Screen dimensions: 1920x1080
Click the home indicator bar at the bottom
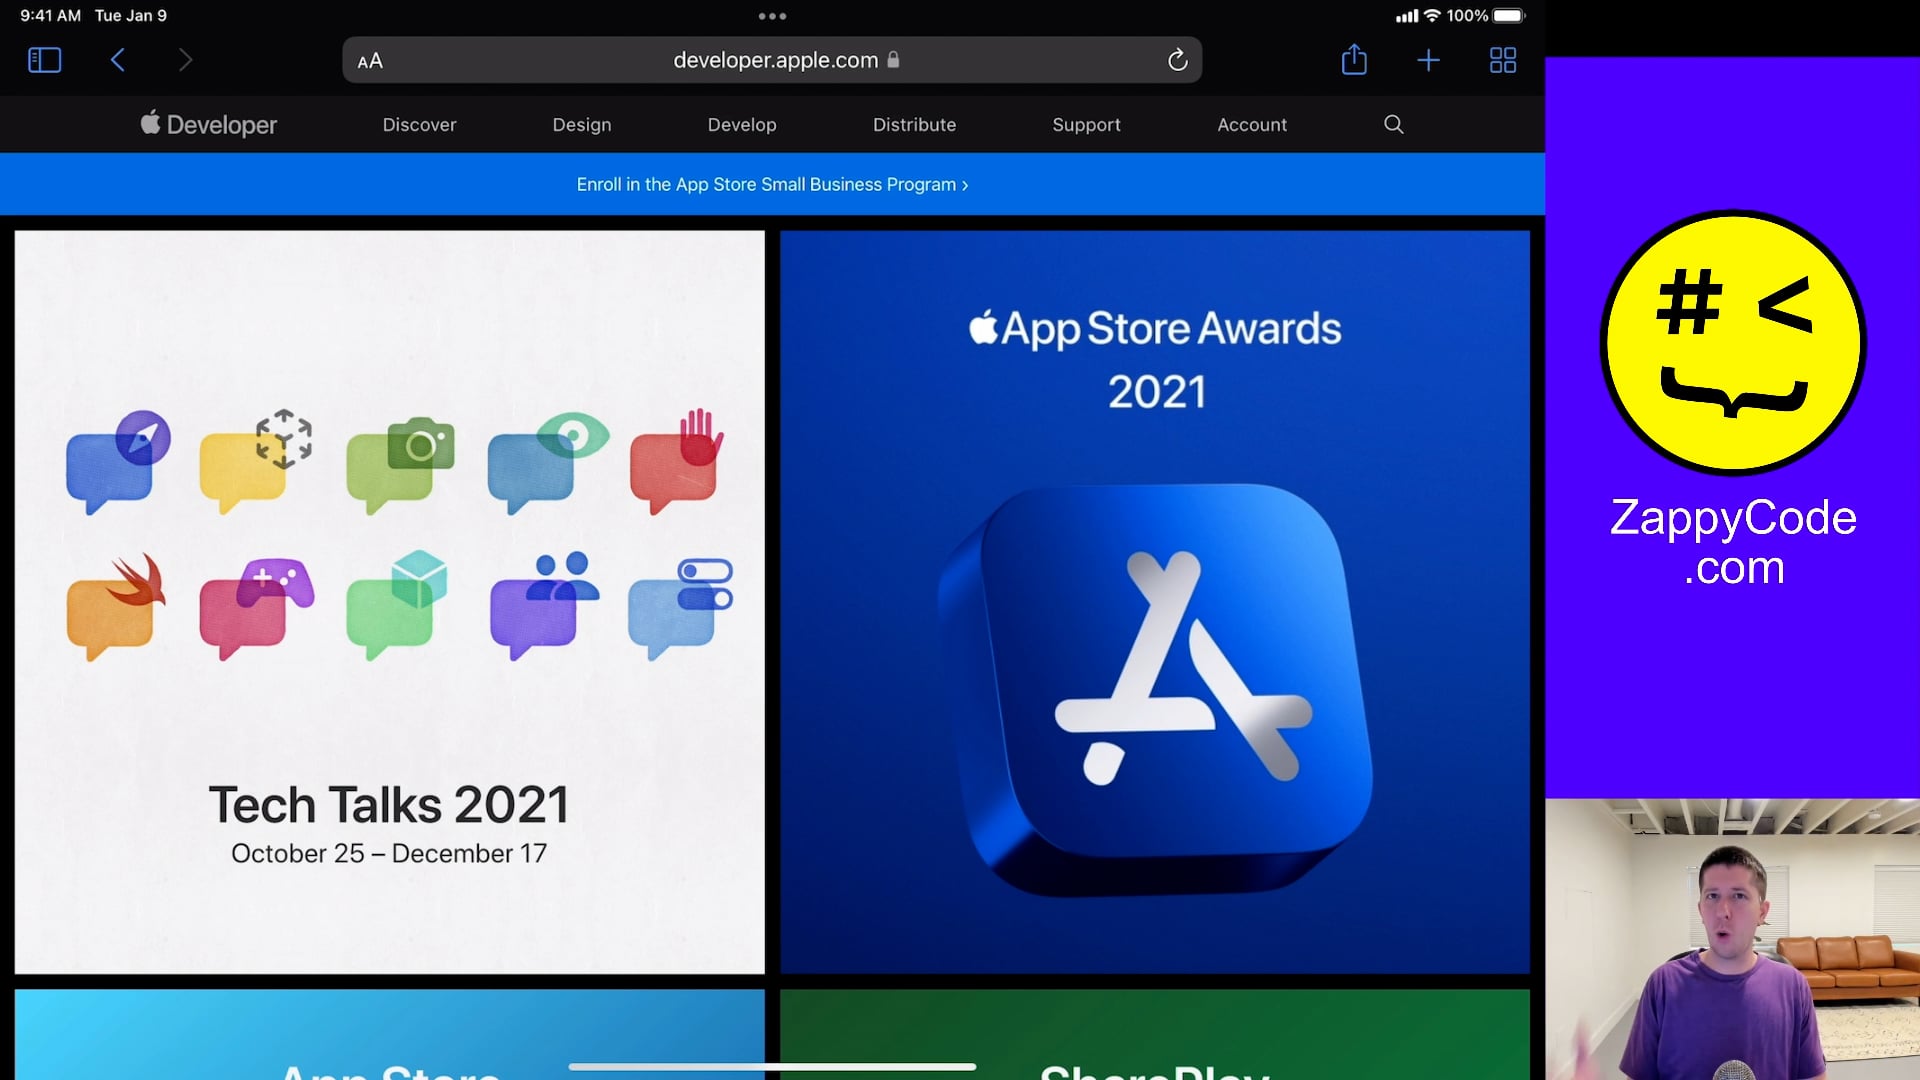pos(772,1067)
